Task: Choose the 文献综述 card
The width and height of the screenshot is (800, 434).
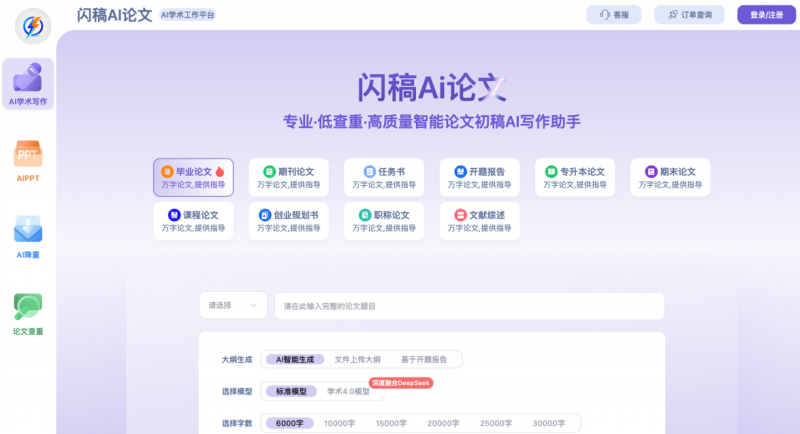Action: (480, 221)
